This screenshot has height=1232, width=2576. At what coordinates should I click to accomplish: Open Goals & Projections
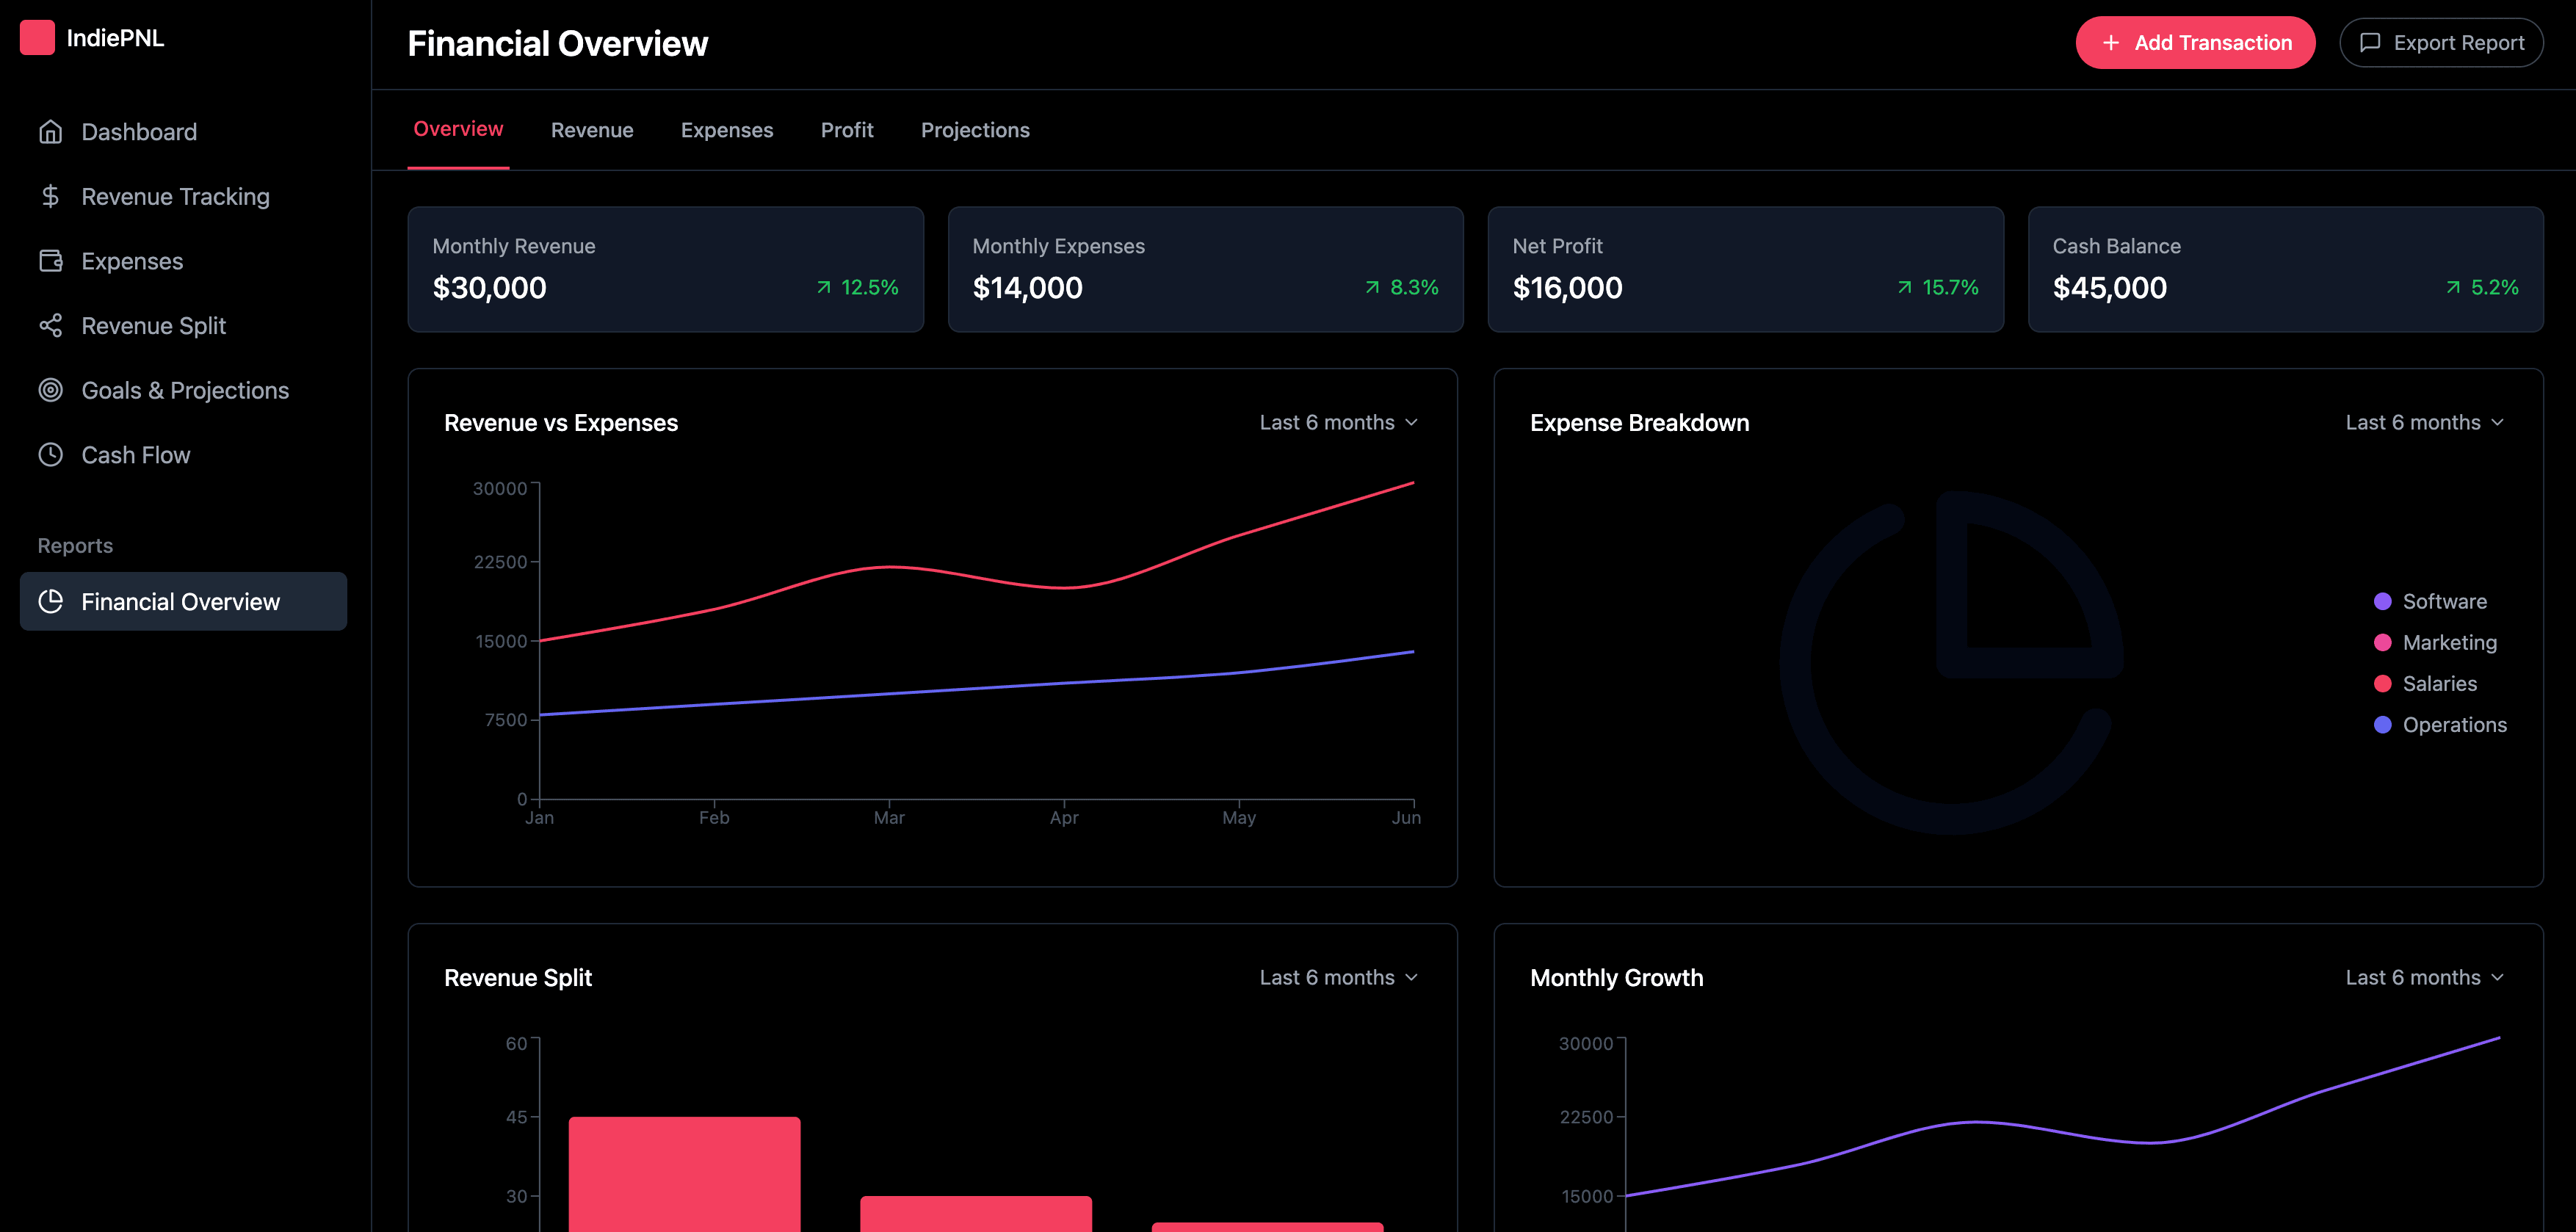[183, 390]
